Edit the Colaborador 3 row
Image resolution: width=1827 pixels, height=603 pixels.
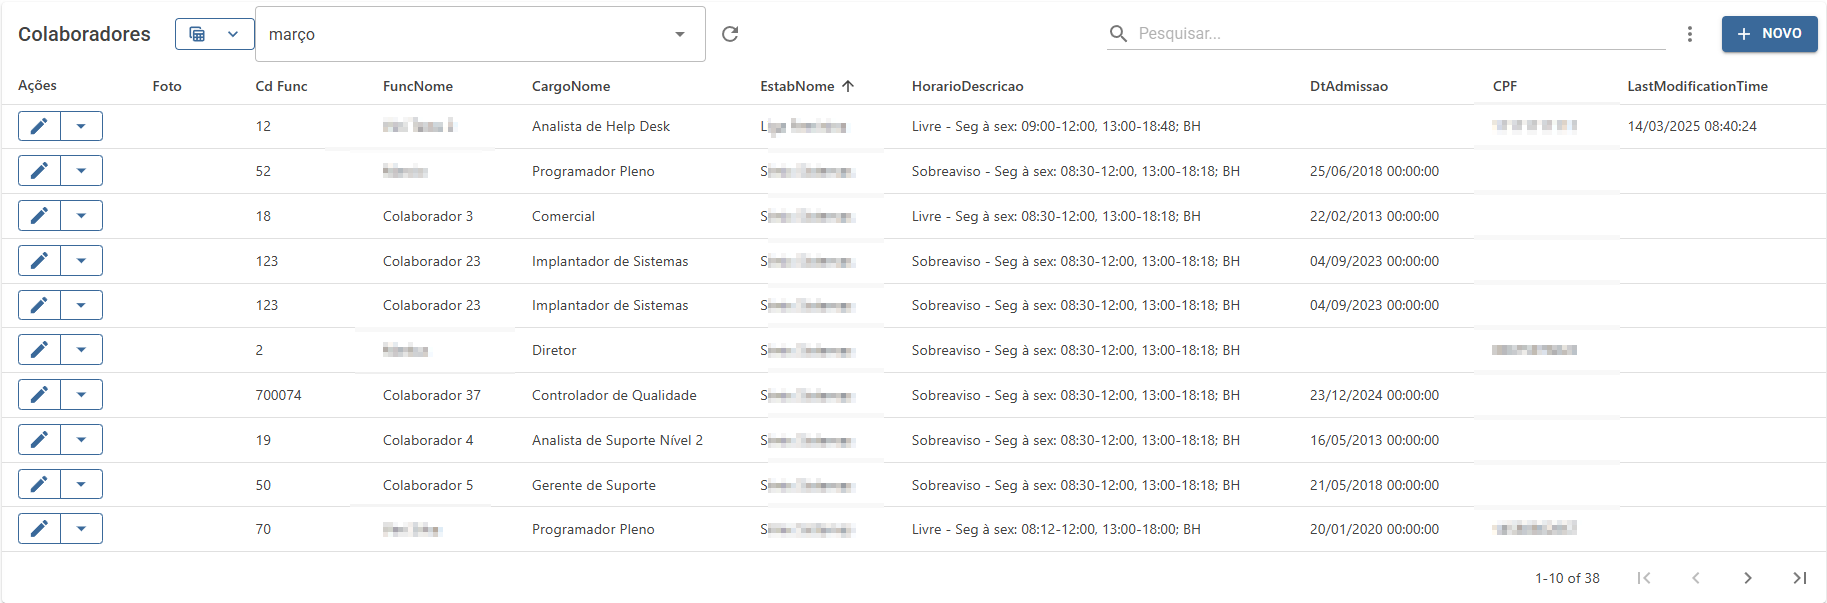pyautogui.click(x=39, y=216)
